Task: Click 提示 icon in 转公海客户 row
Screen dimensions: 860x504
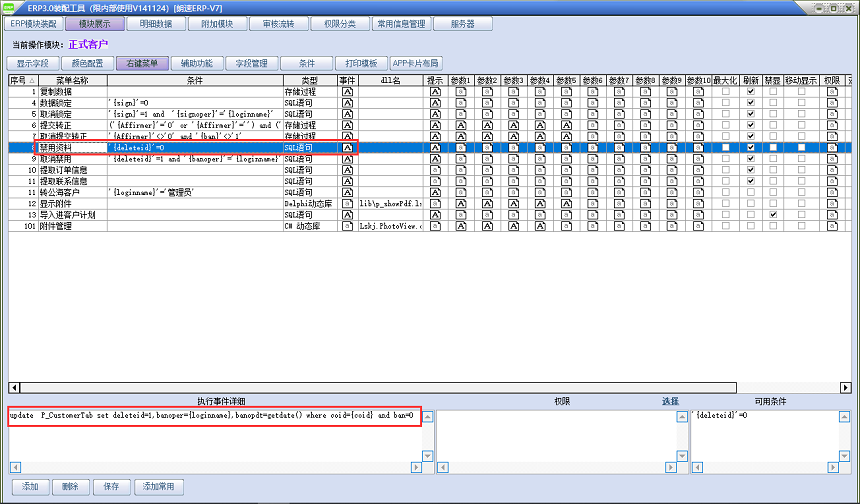Action: [x=435, y=192]
